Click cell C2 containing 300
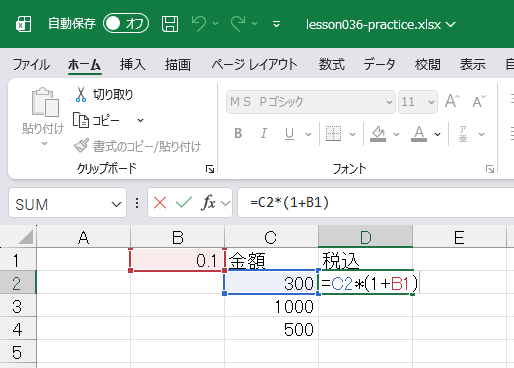 click(271, 282)
